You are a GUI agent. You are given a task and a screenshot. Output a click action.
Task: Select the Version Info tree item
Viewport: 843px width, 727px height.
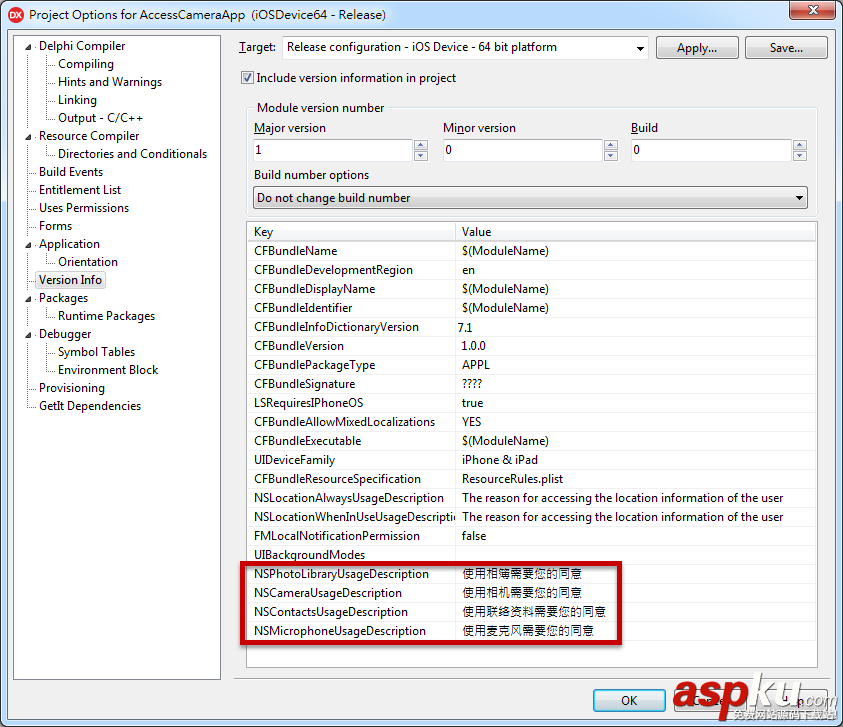point(70,280)
